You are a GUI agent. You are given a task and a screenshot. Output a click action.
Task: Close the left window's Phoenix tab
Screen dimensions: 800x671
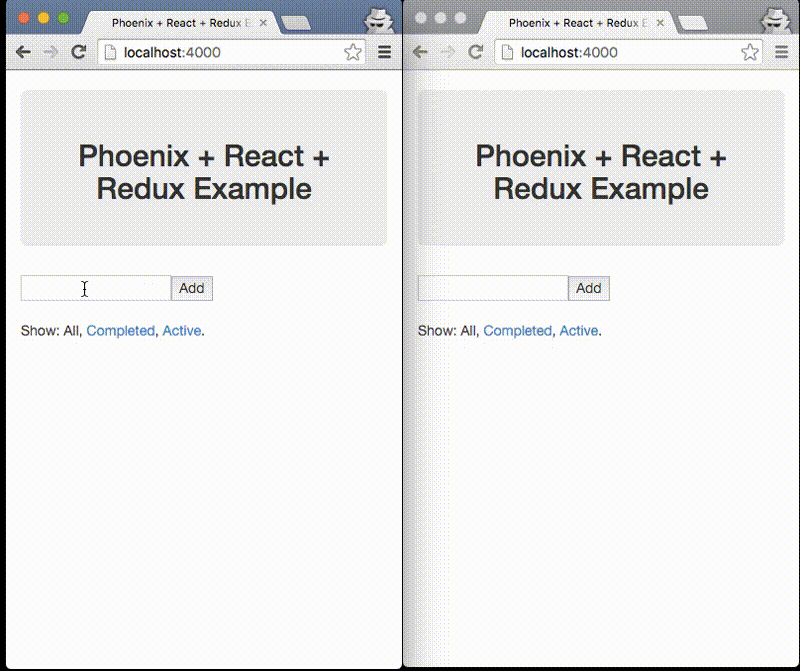(x=263, y=23)
